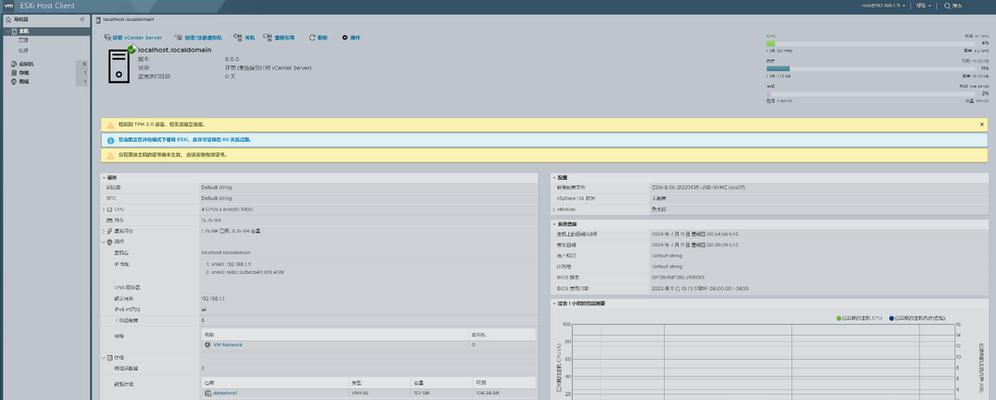
Task: Open Networking in the navigator
Action: pyautogui.click(x=24, y=82)
